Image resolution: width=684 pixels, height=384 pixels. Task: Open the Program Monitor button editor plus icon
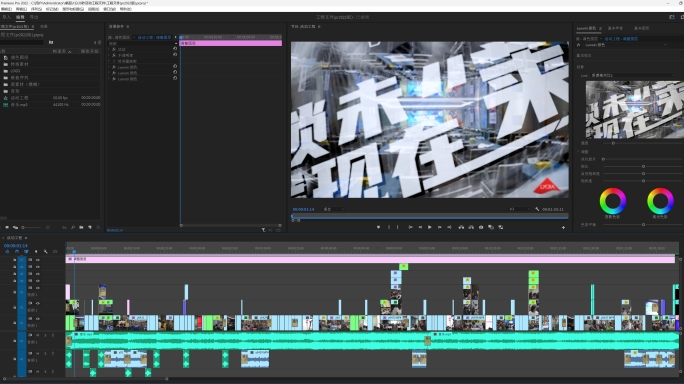pyautogui.click(x=563, y=227)
